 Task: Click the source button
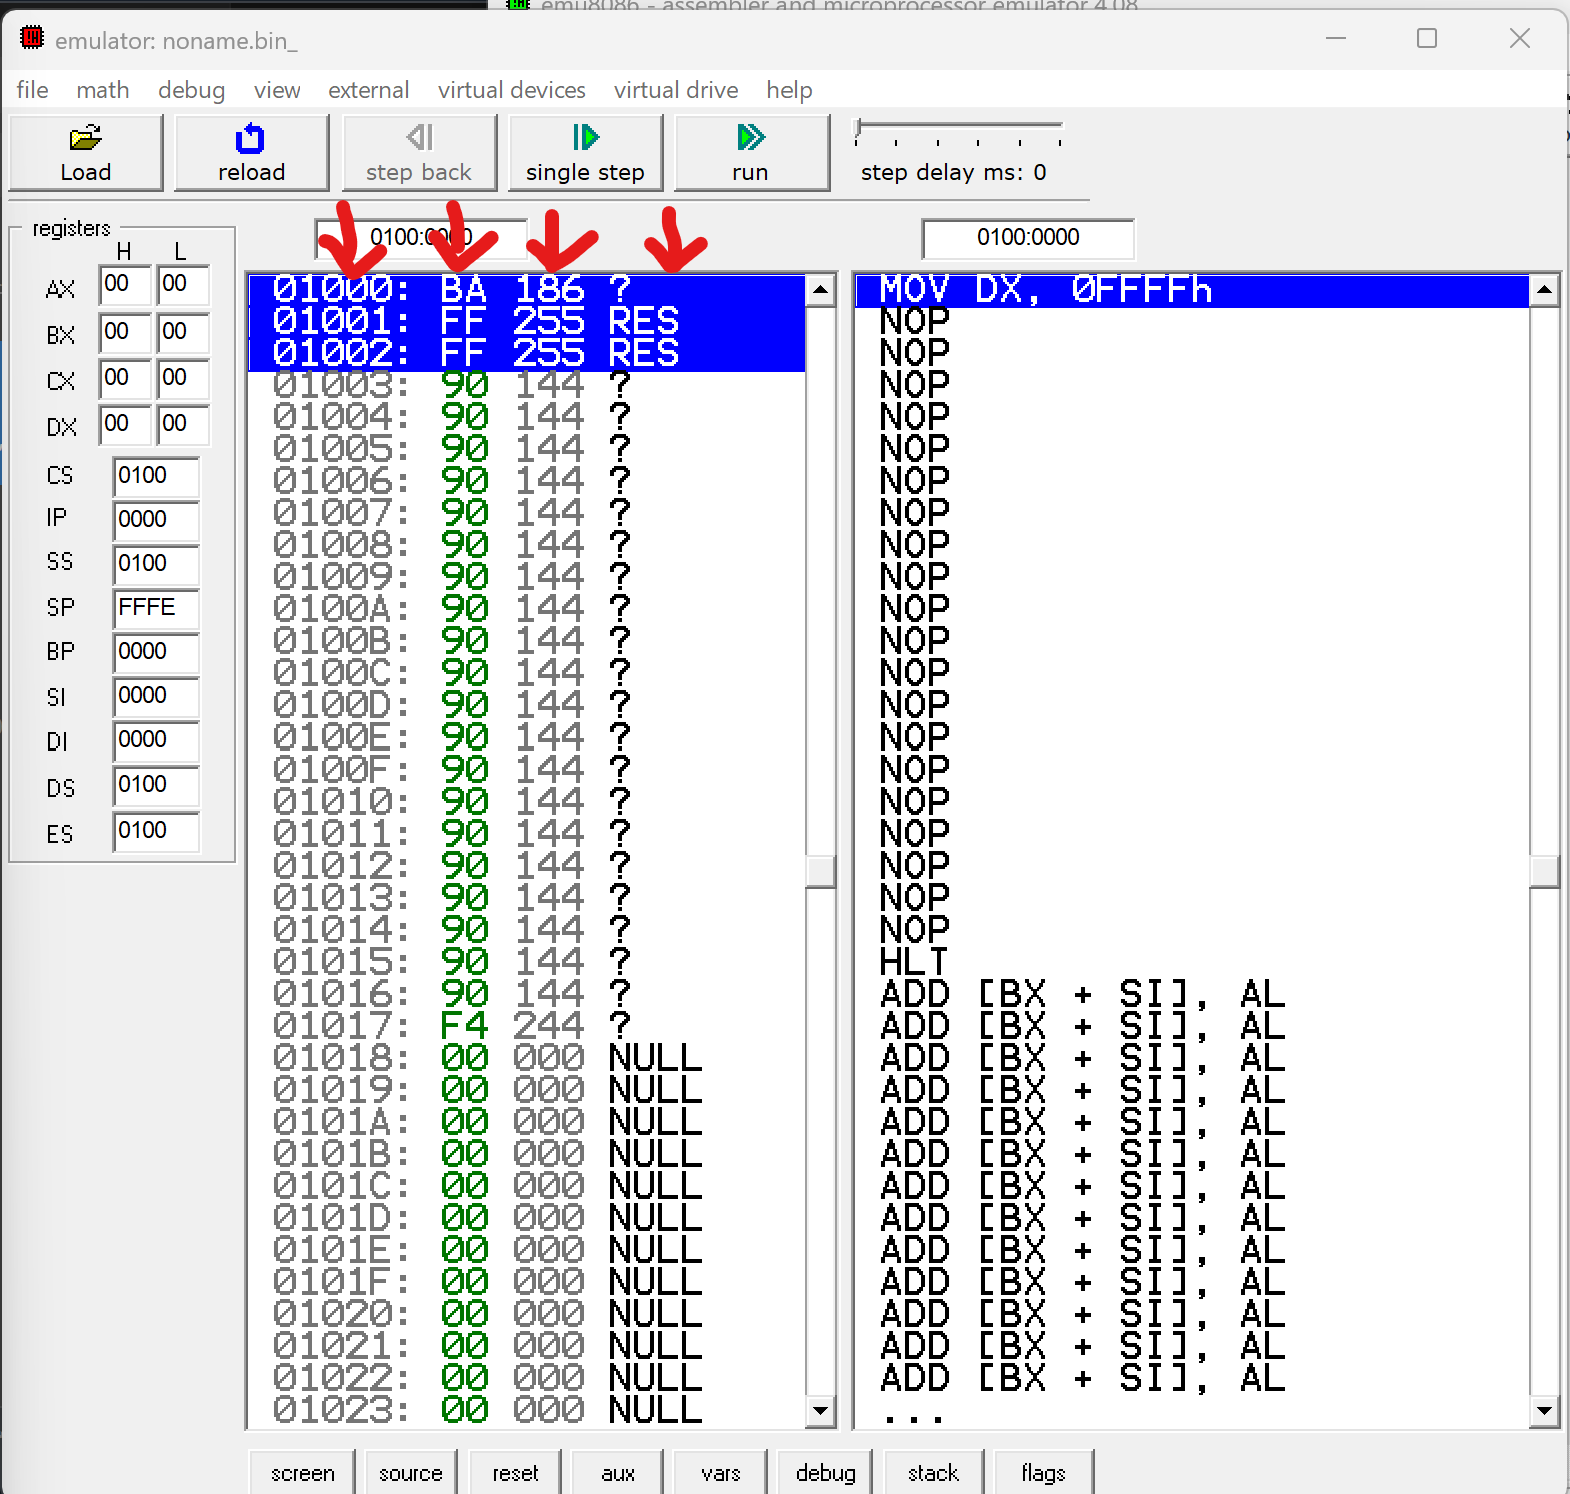411,1472
